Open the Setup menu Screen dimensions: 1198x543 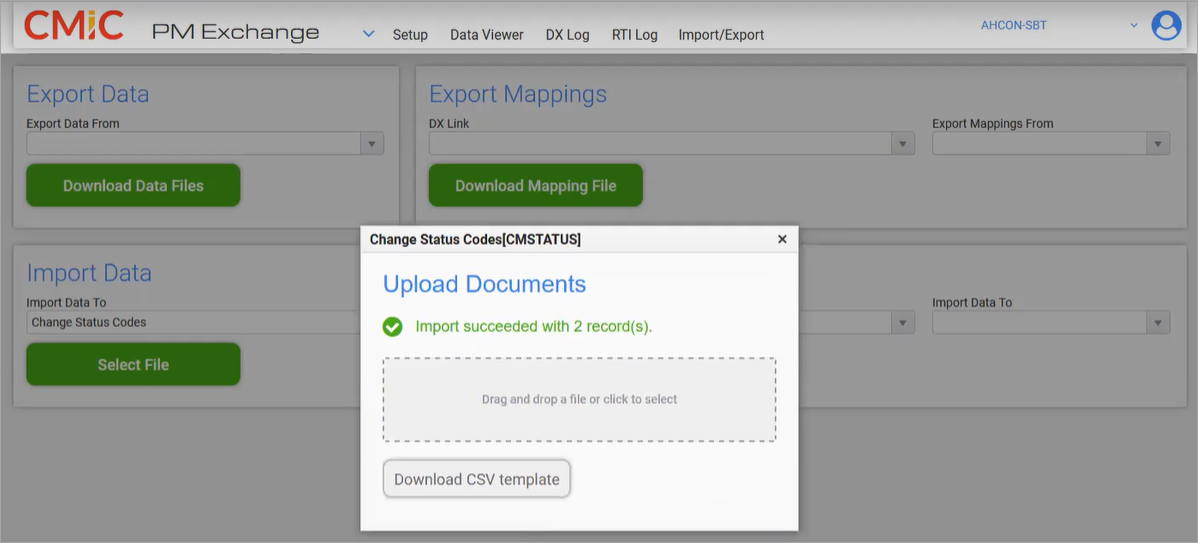(410, 35)
